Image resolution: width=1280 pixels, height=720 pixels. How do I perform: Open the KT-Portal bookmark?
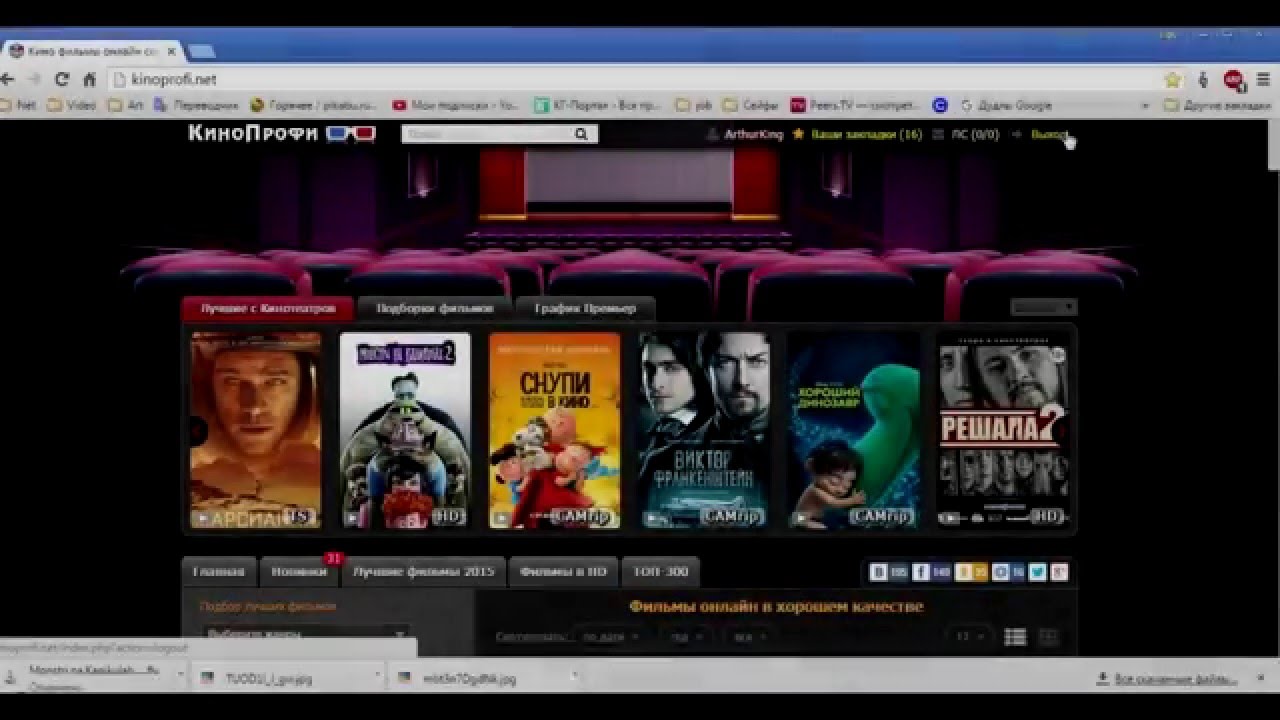click(598, 105)
